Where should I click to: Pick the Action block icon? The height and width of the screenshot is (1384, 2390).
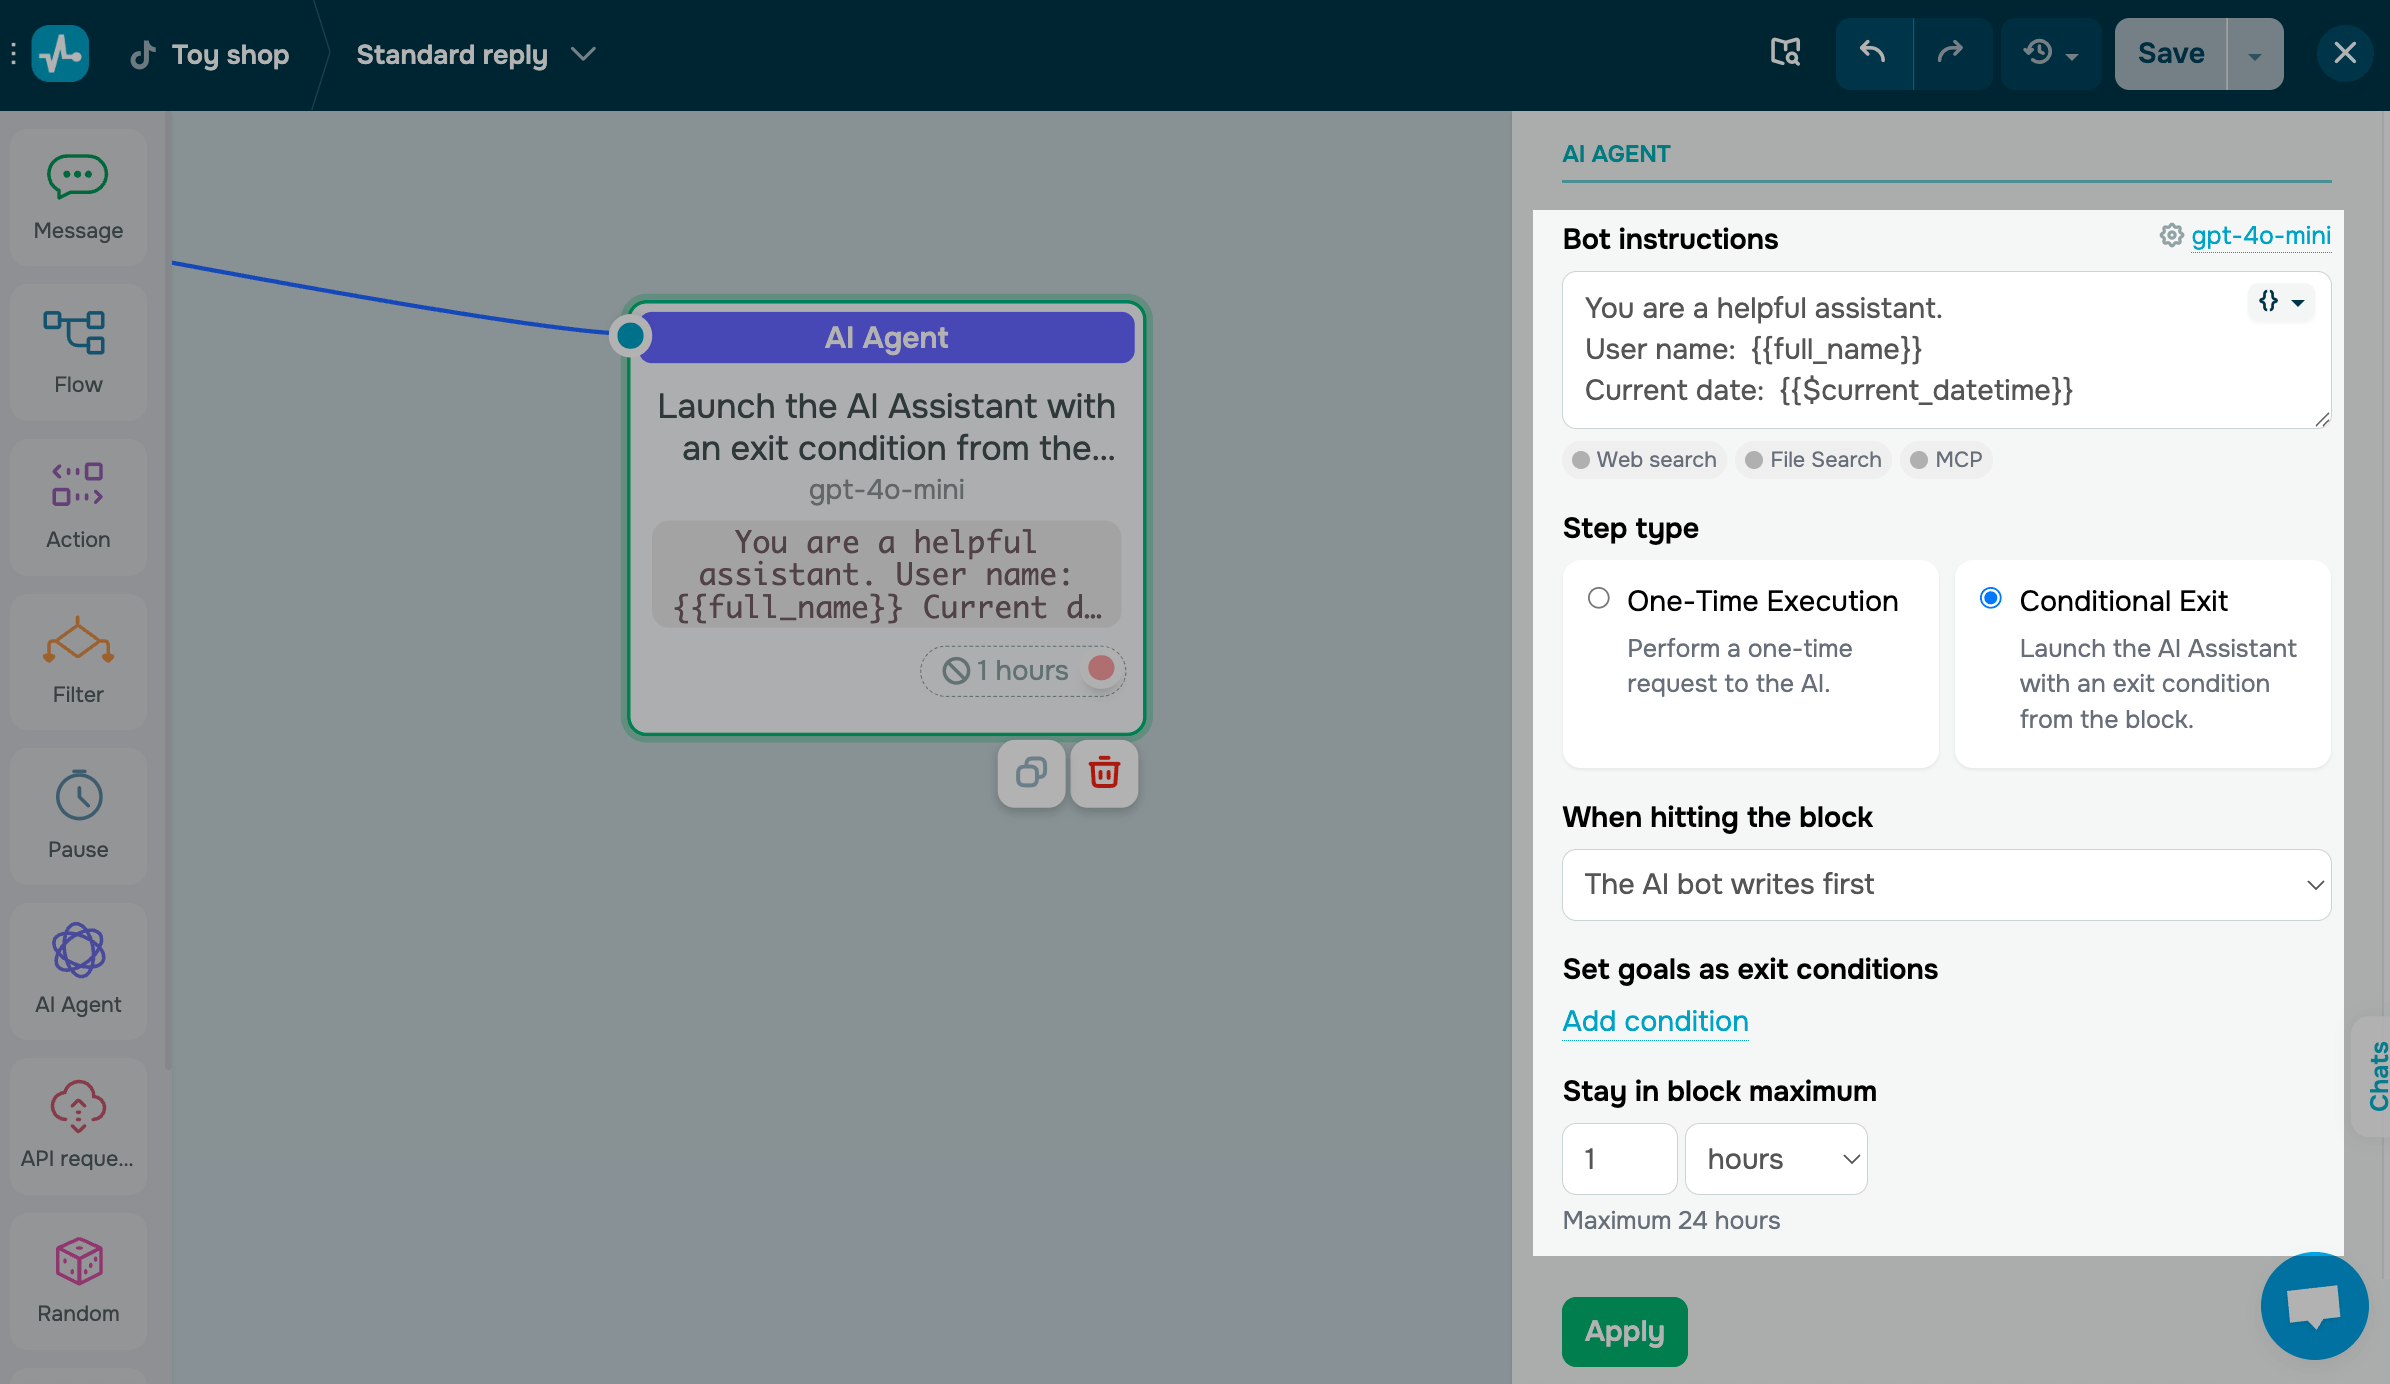pyautogui.click(x=78, y=485)
